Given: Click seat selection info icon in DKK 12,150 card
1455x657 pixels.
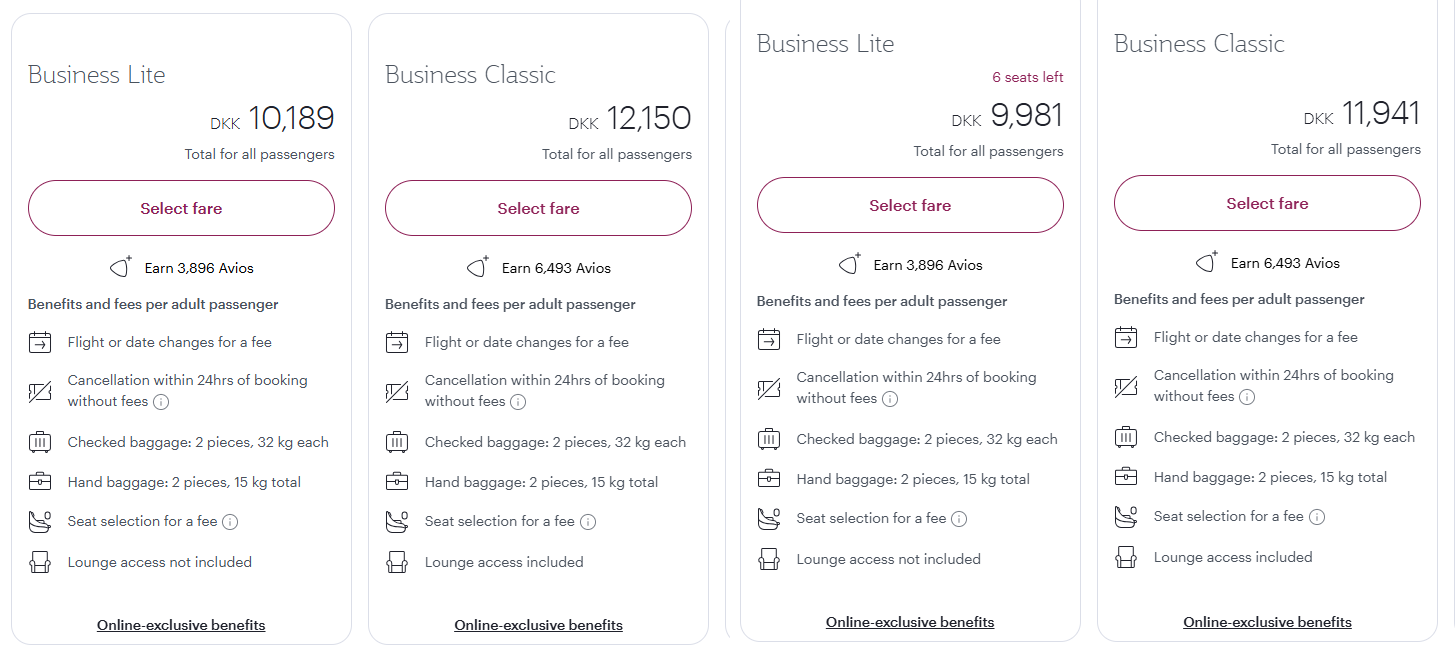Looking at the screenshot, I should click(x=588, y=522).
